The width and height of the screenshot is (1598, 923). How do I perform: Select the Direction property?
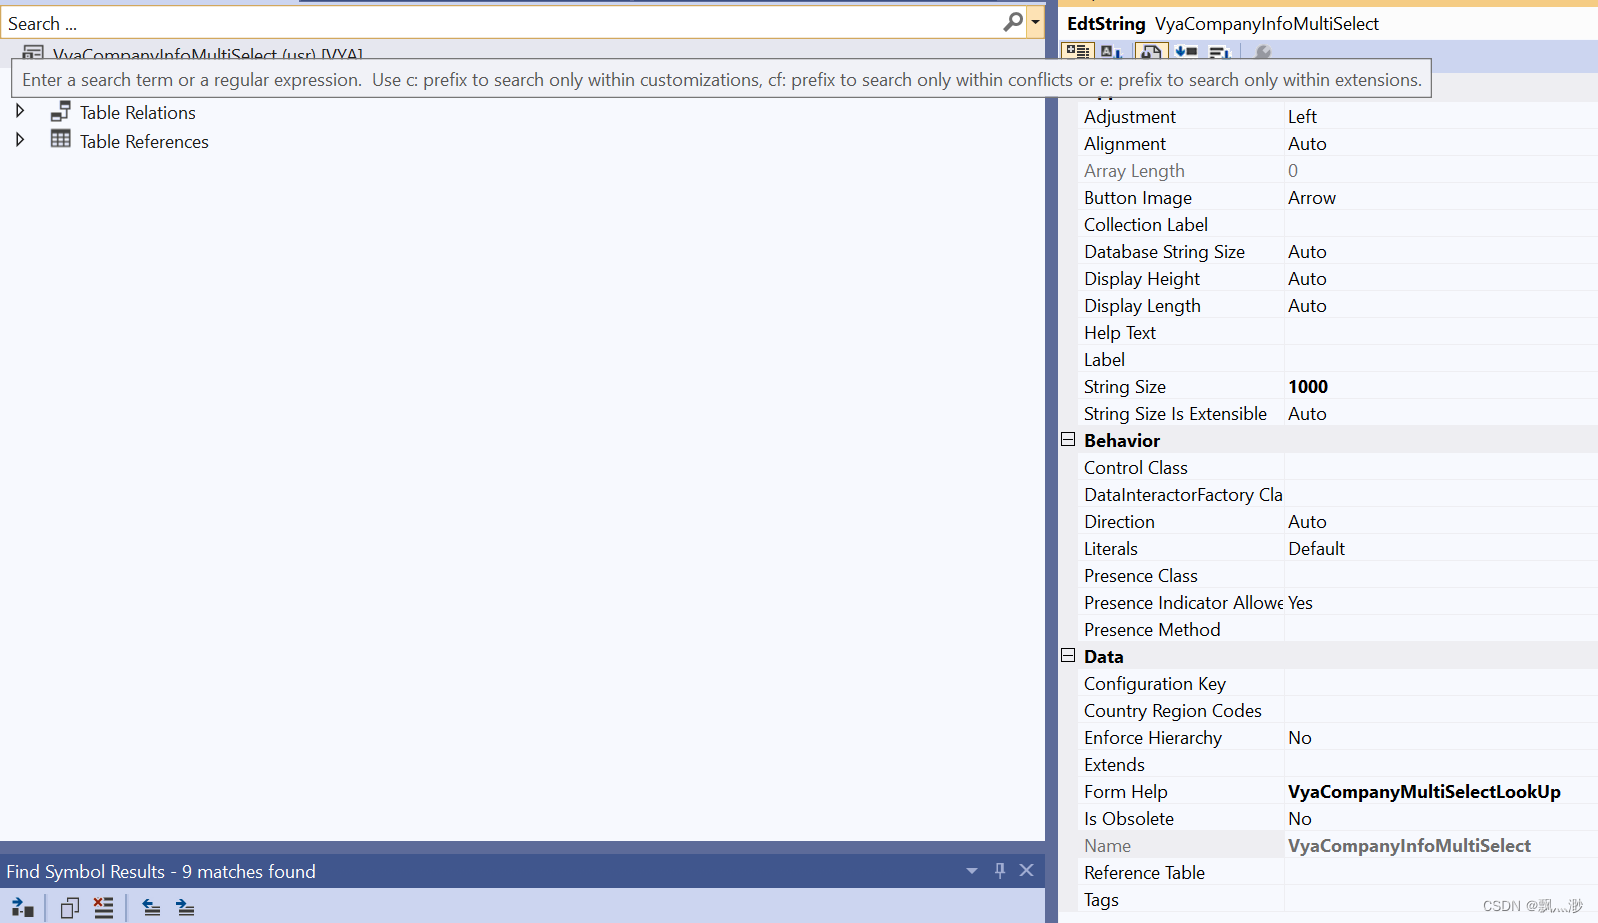point(1339,522)
